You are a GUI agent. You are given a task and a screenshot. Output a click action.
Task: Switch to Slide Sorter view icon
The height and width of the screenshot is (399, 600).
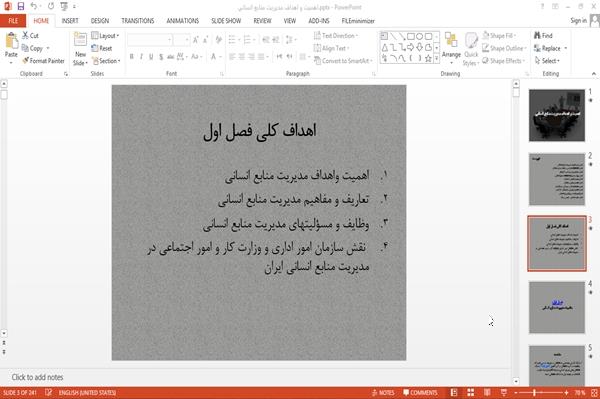point(471,393)
